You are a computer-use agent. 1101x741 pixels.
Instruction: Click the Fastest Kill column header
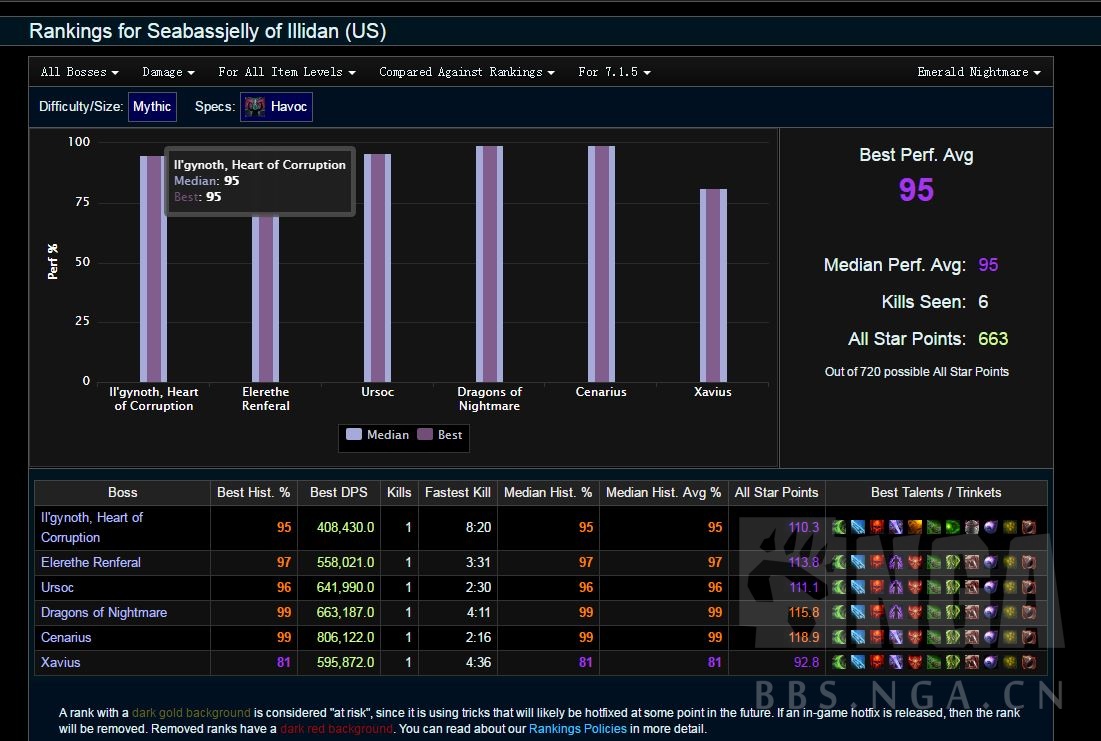tap(458, 492)
